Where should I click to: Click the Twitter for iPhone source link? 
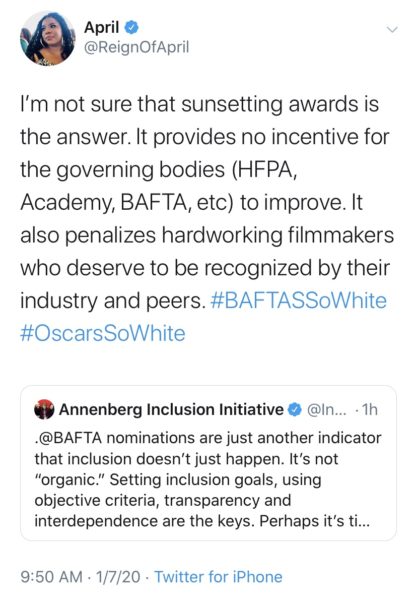(x=218, y=577)
